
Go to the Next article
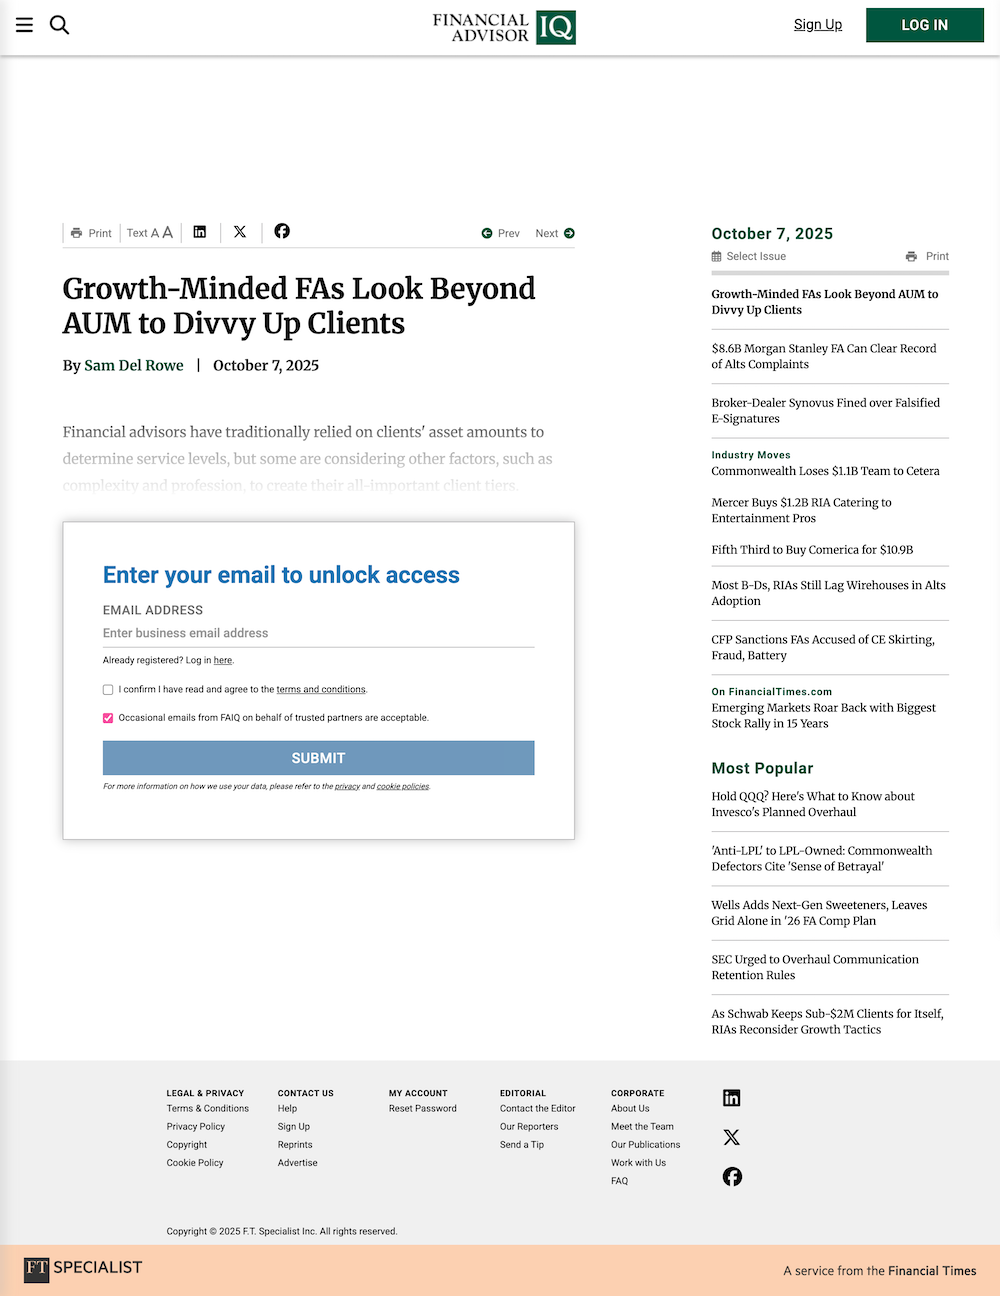click(555, 233)
